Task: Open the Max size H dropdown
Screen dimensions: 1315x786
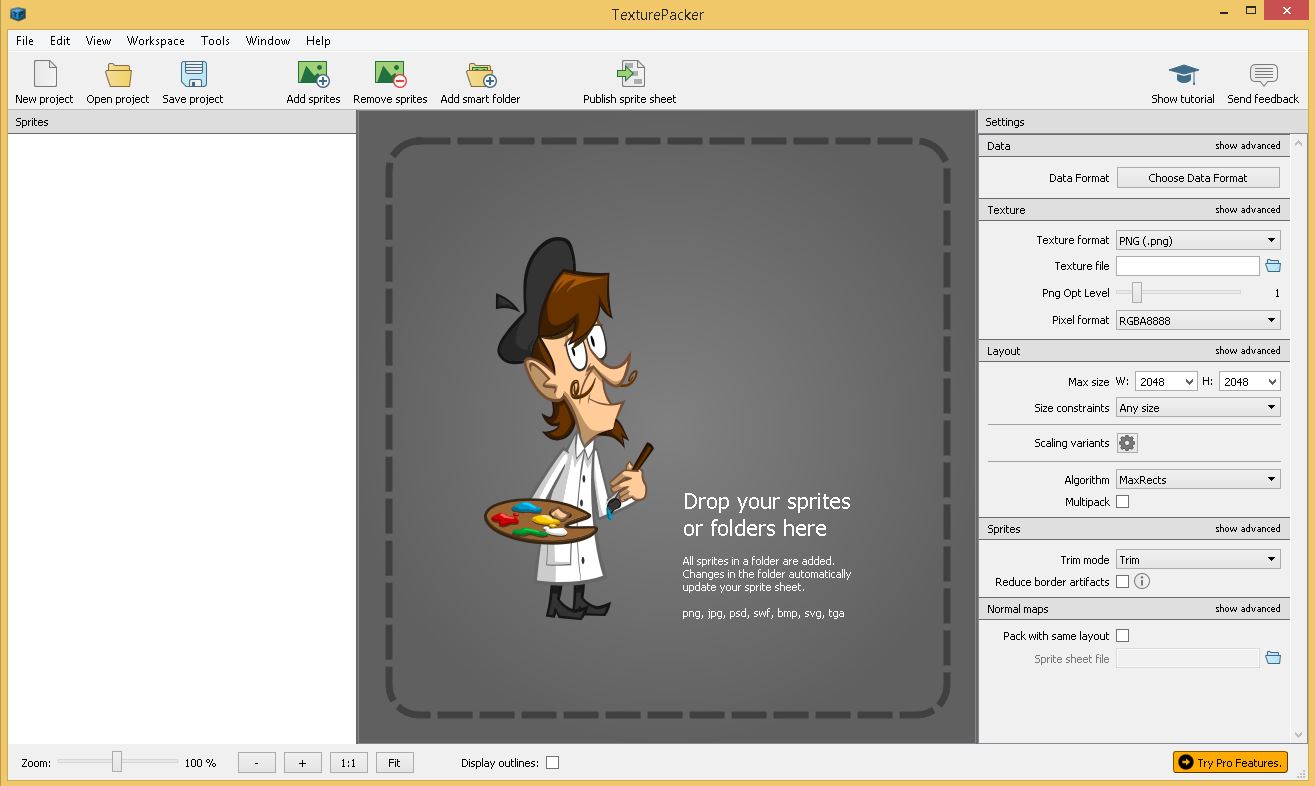Action: point(1250,381)
